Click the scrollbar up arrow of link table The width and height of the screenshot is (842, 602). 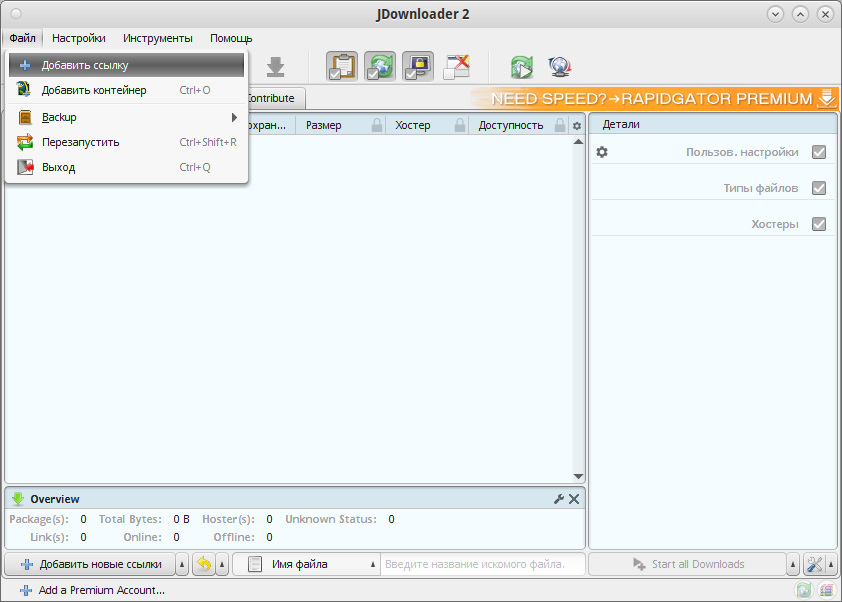tap(578, 142)
